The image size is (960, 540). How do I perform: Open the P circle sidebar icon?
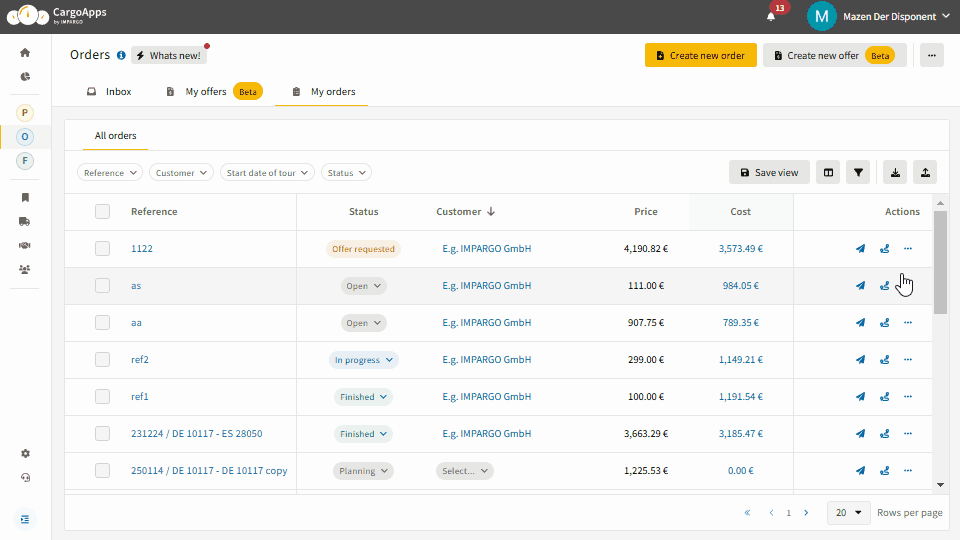coord(25,113)
